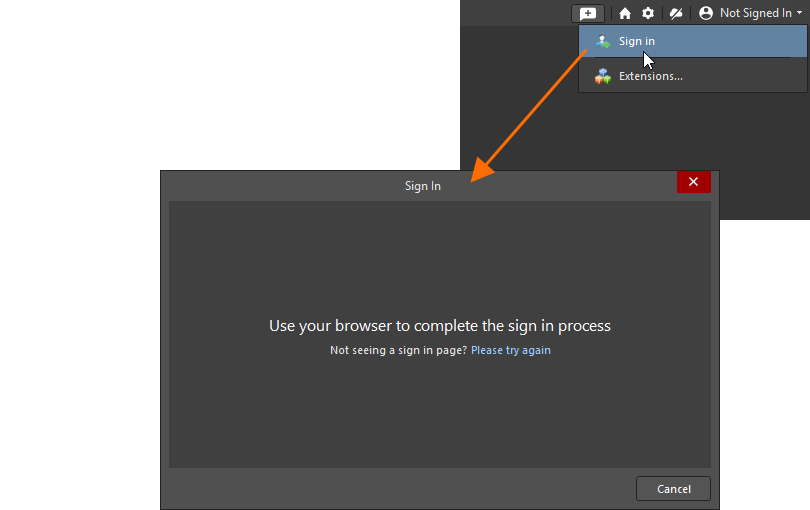Click the Sign In dialog title
The height and width of the screenshot is (510, 810).
(x=423, y=186)
